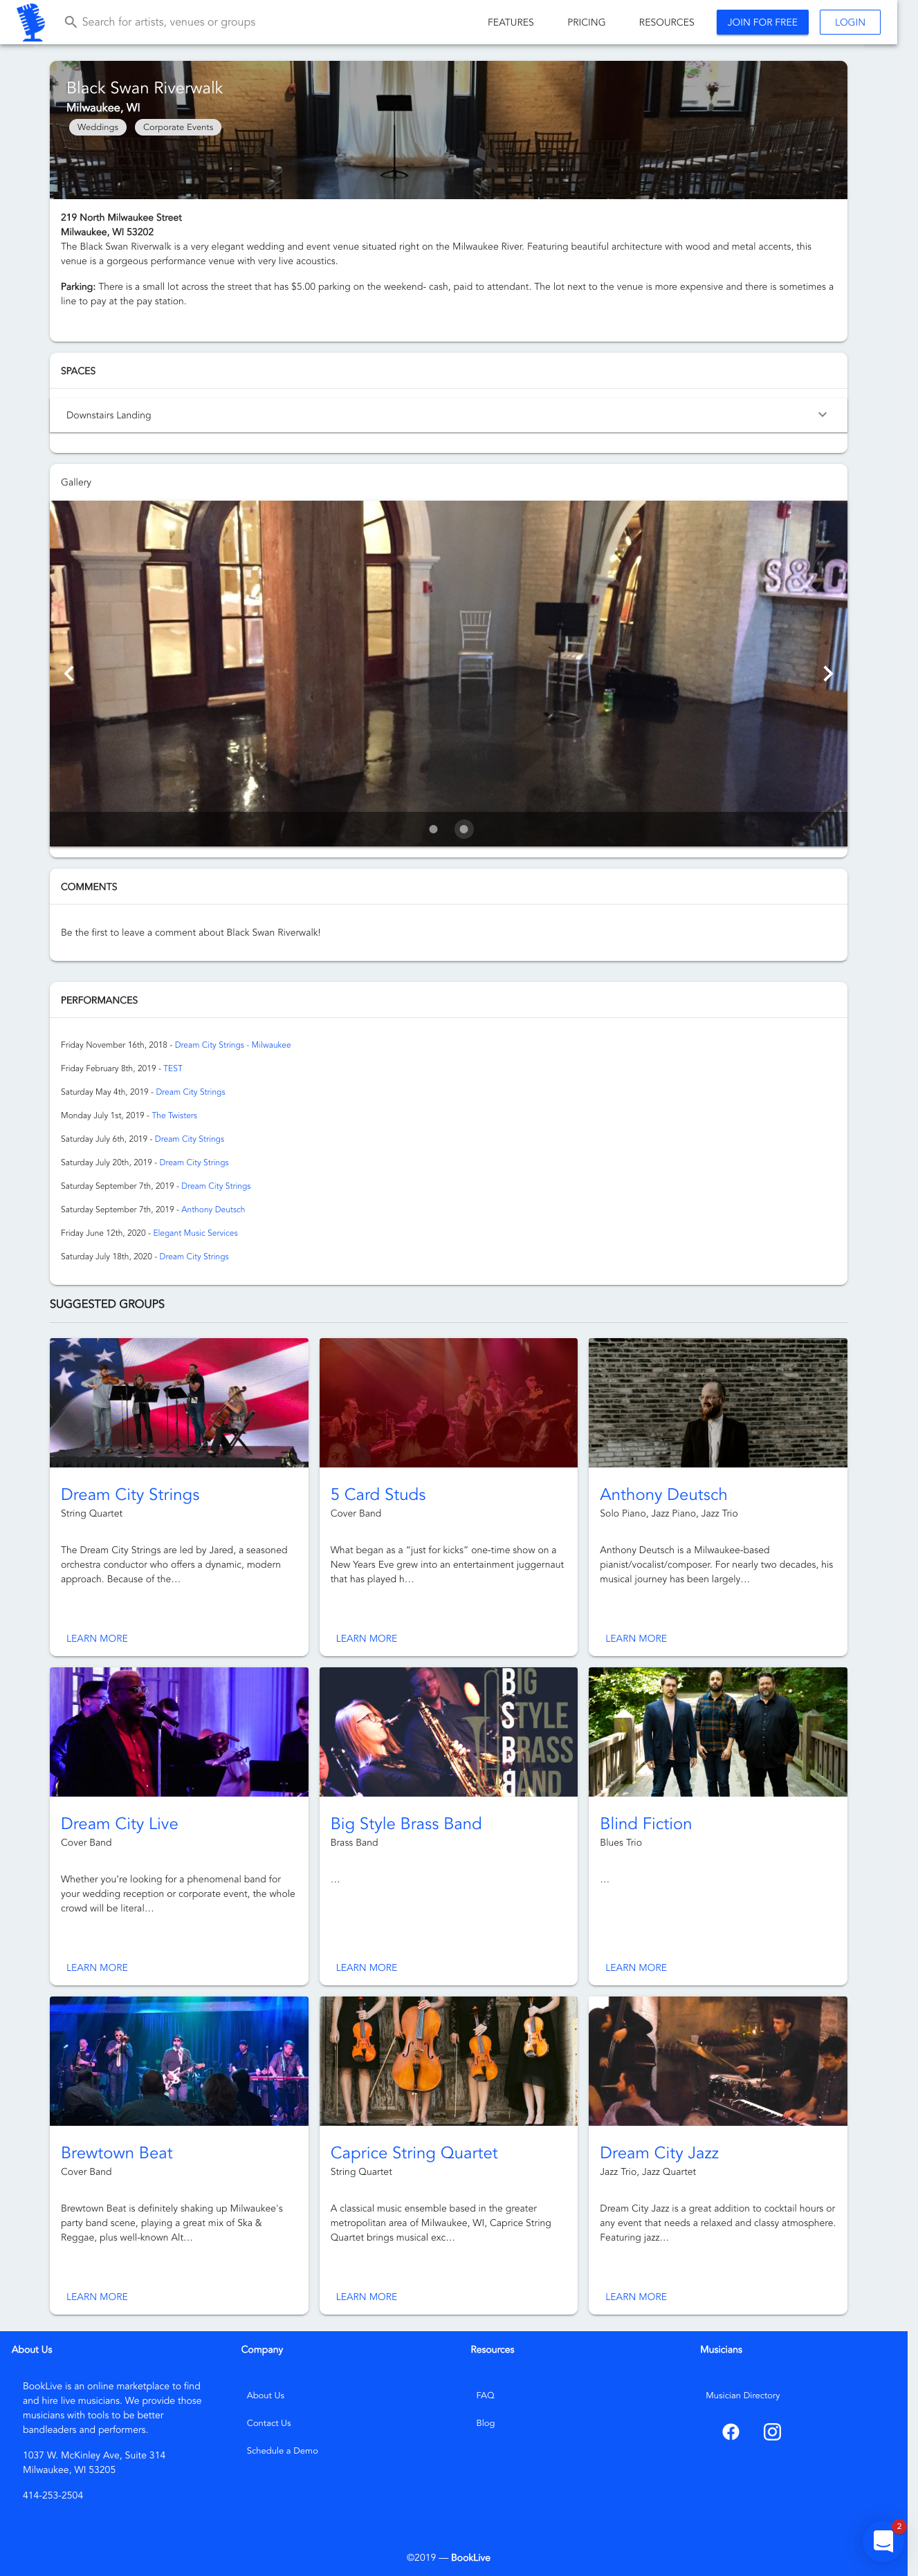Click LEARN MORE under Anthony Deutsch
Screen dimensions: 918x2576
point(636,1638)
